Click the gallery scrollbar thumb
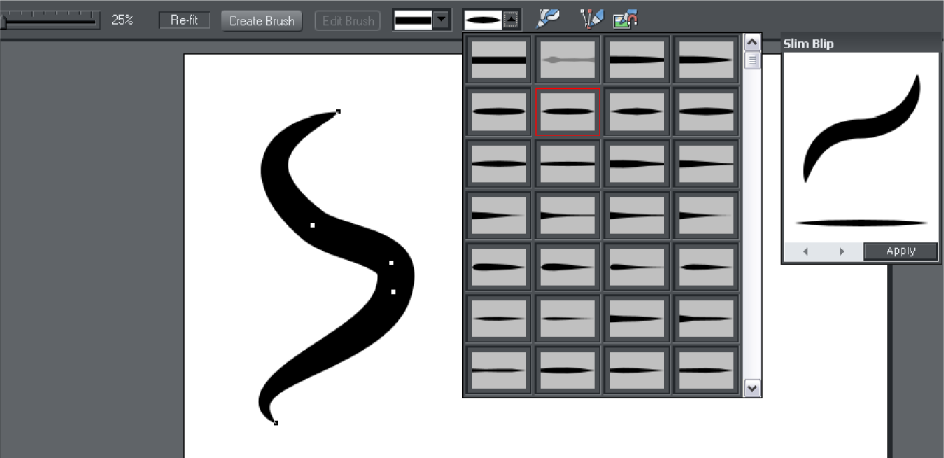The width and height of the screenshot is (944, 458). coord(753,60)
